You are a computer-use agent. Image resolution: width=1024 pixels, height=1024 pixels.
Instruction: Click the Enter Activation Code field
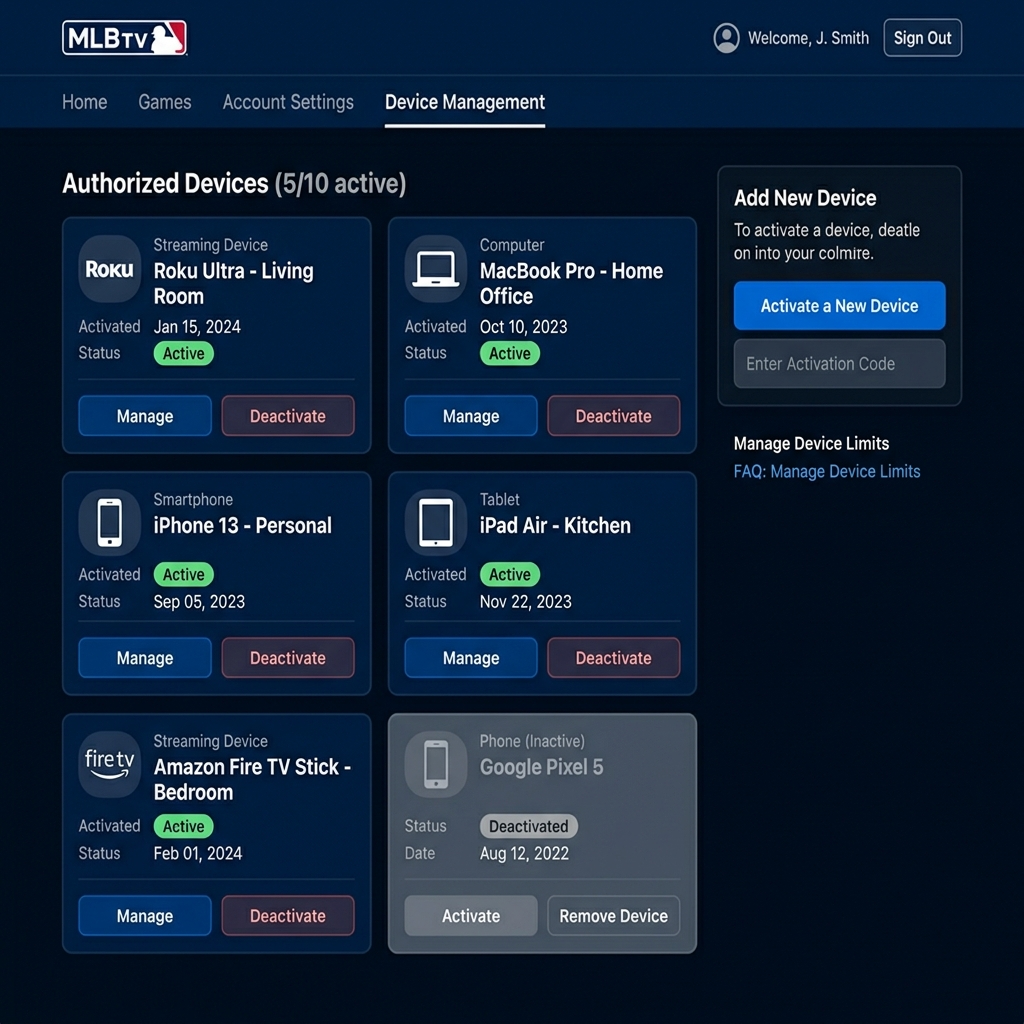point(839,363)
